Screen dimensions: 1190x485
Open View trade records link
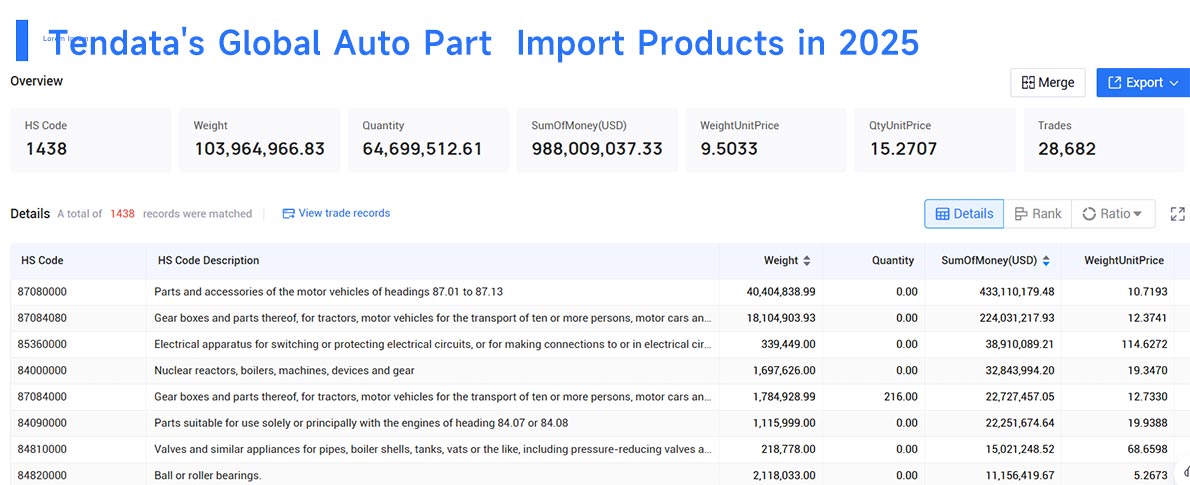(x=336, y=213)
